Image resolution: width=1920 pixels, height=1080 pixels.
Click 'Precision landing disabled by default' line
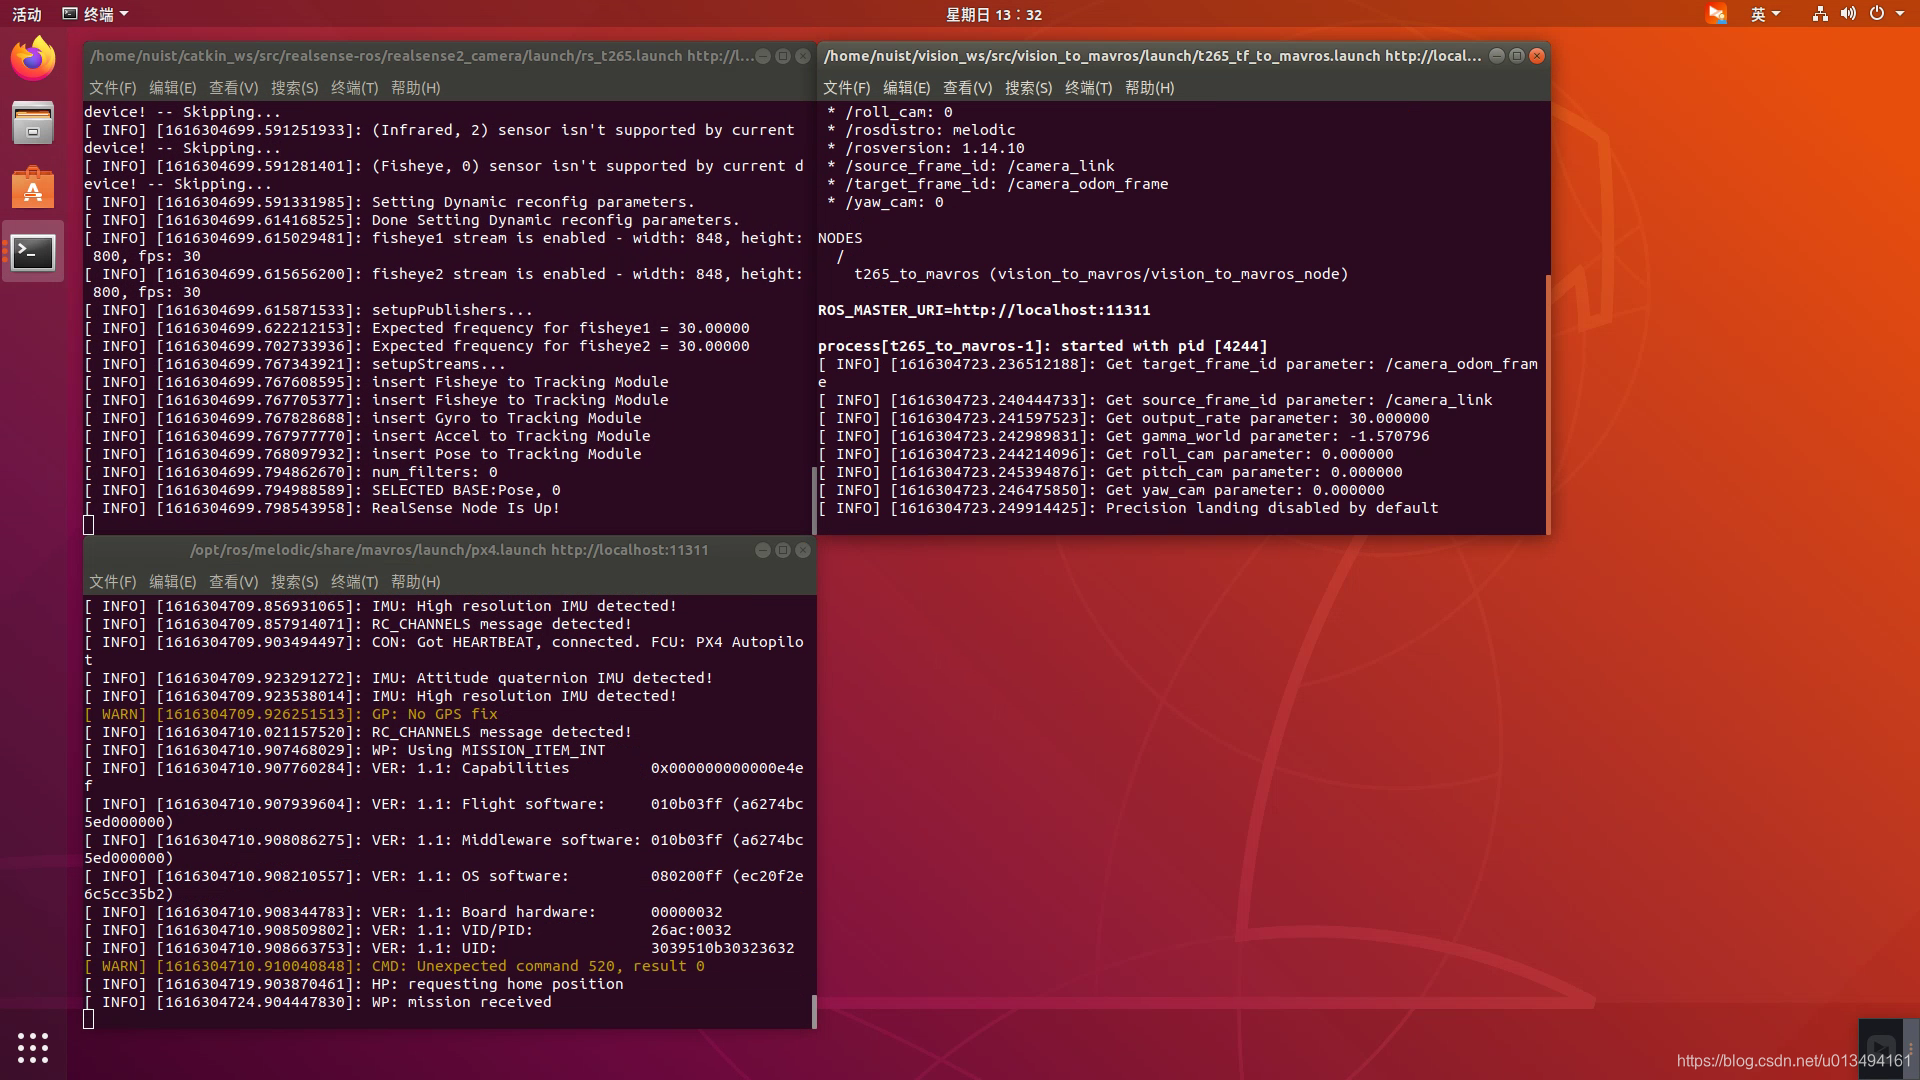click(x=1128, y=508)
